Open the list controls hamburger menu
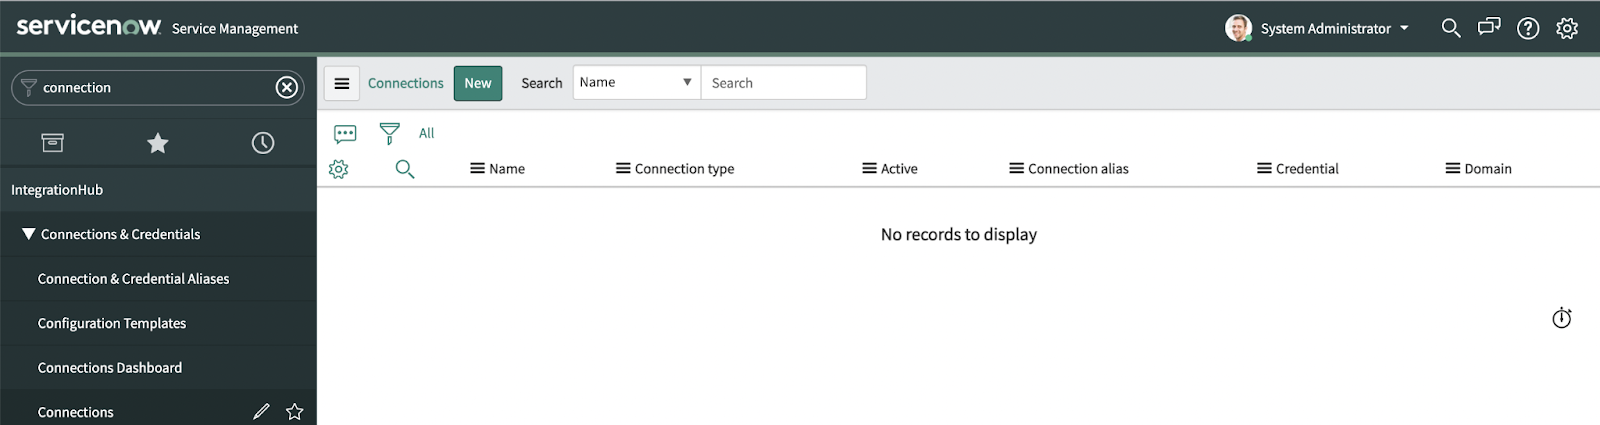The height and width of the screenshot is (425, 1600). click(342, 83)
